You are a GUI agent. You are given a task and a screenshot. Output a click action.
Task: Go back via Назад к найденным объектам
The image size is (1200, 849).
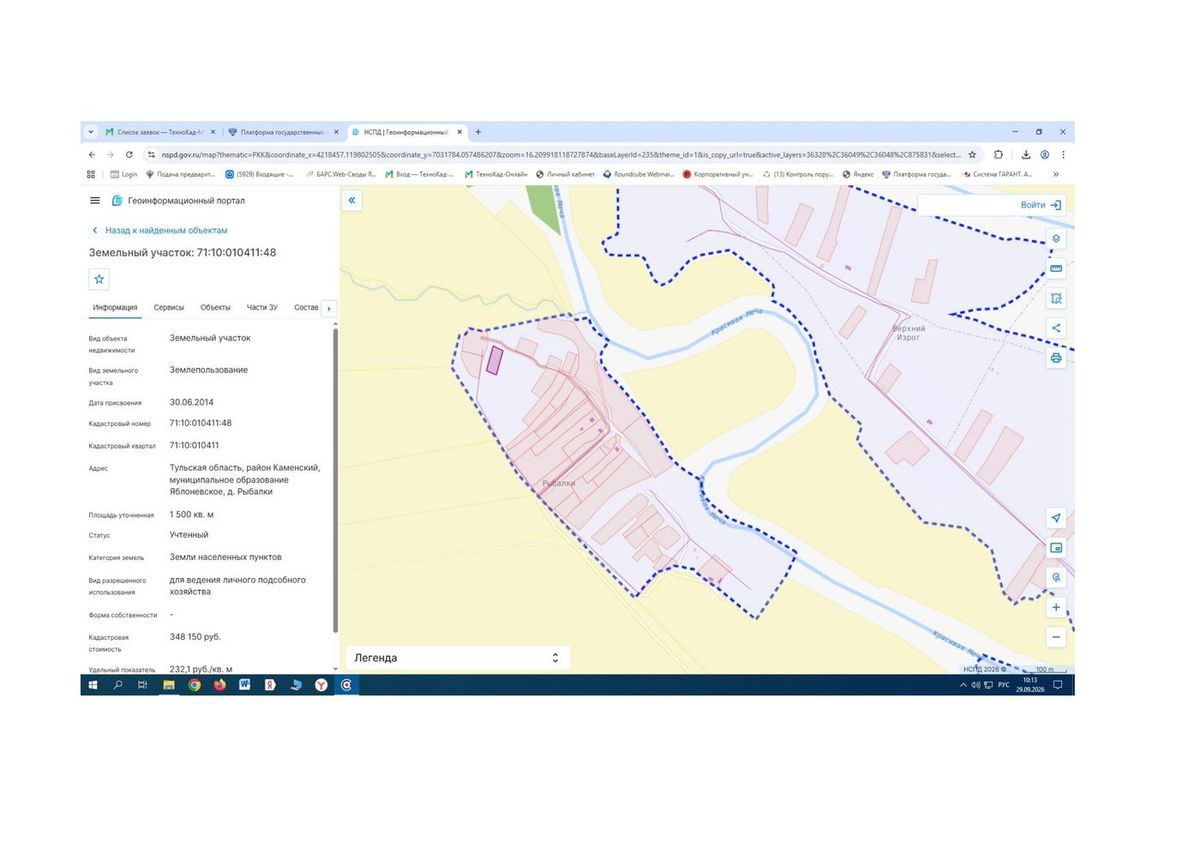click(159, 230)
